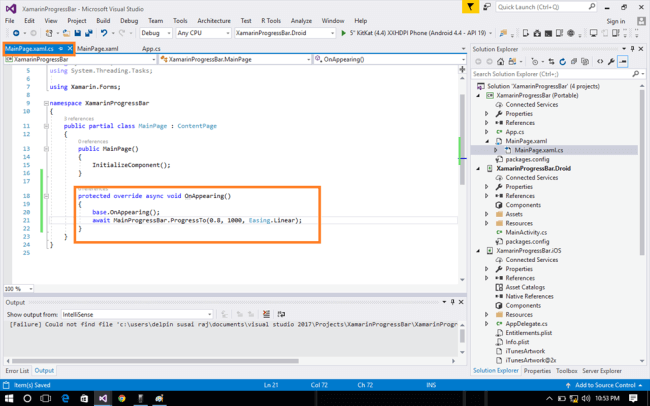Viewport: 650px width, 406px height.
Task: Open the Debug configuration dropdown
Action: click(157, 33)
